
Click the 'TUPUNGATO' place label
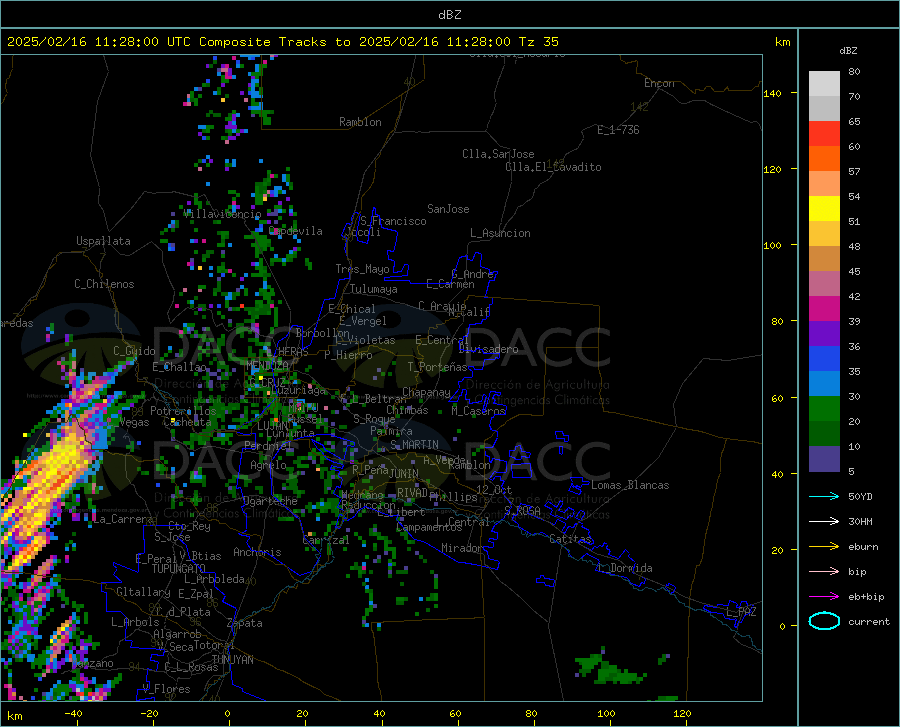click(179, 569)
